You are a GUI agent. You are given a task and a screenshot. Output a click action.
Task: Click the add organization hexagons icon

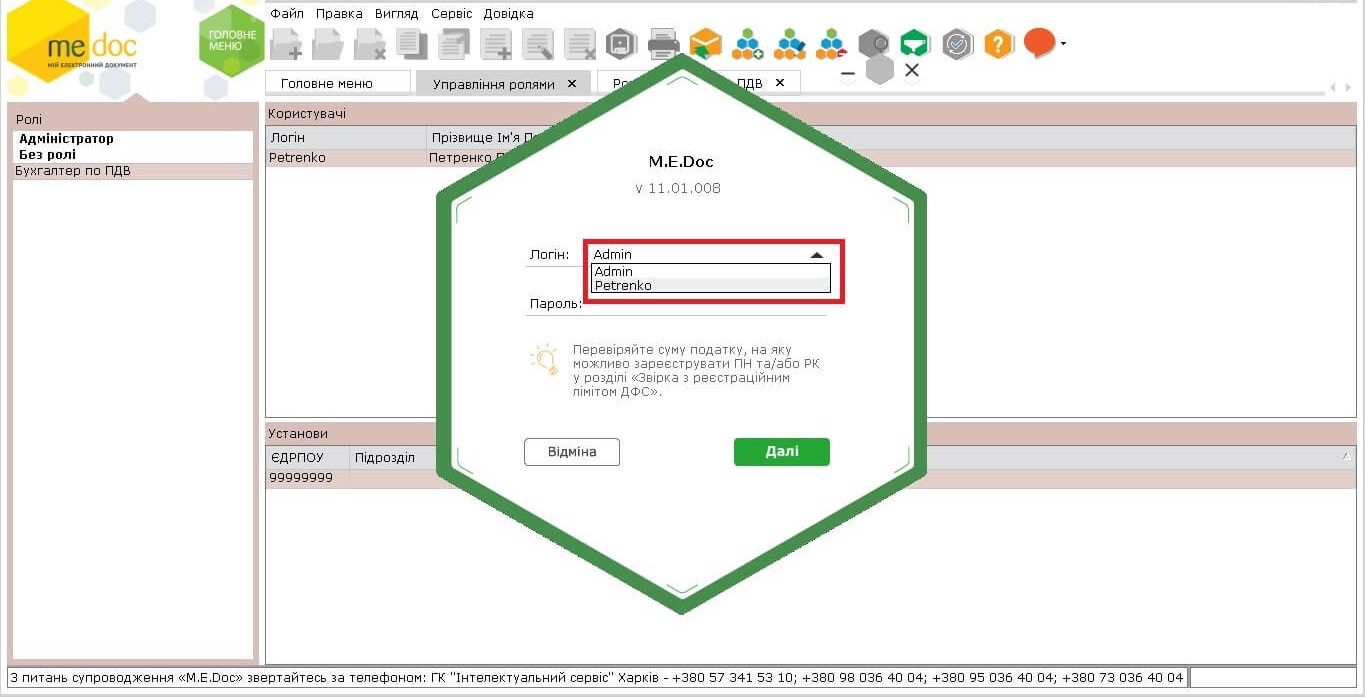tap(748, 44)
